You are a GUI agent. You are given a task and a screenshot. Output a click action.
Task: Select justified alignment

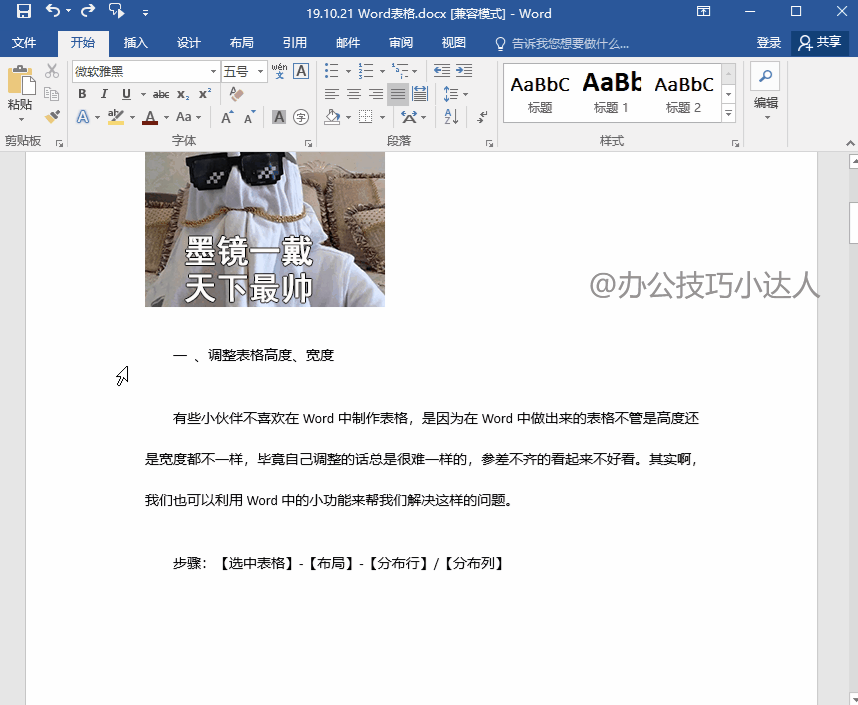tap(398, 94)
